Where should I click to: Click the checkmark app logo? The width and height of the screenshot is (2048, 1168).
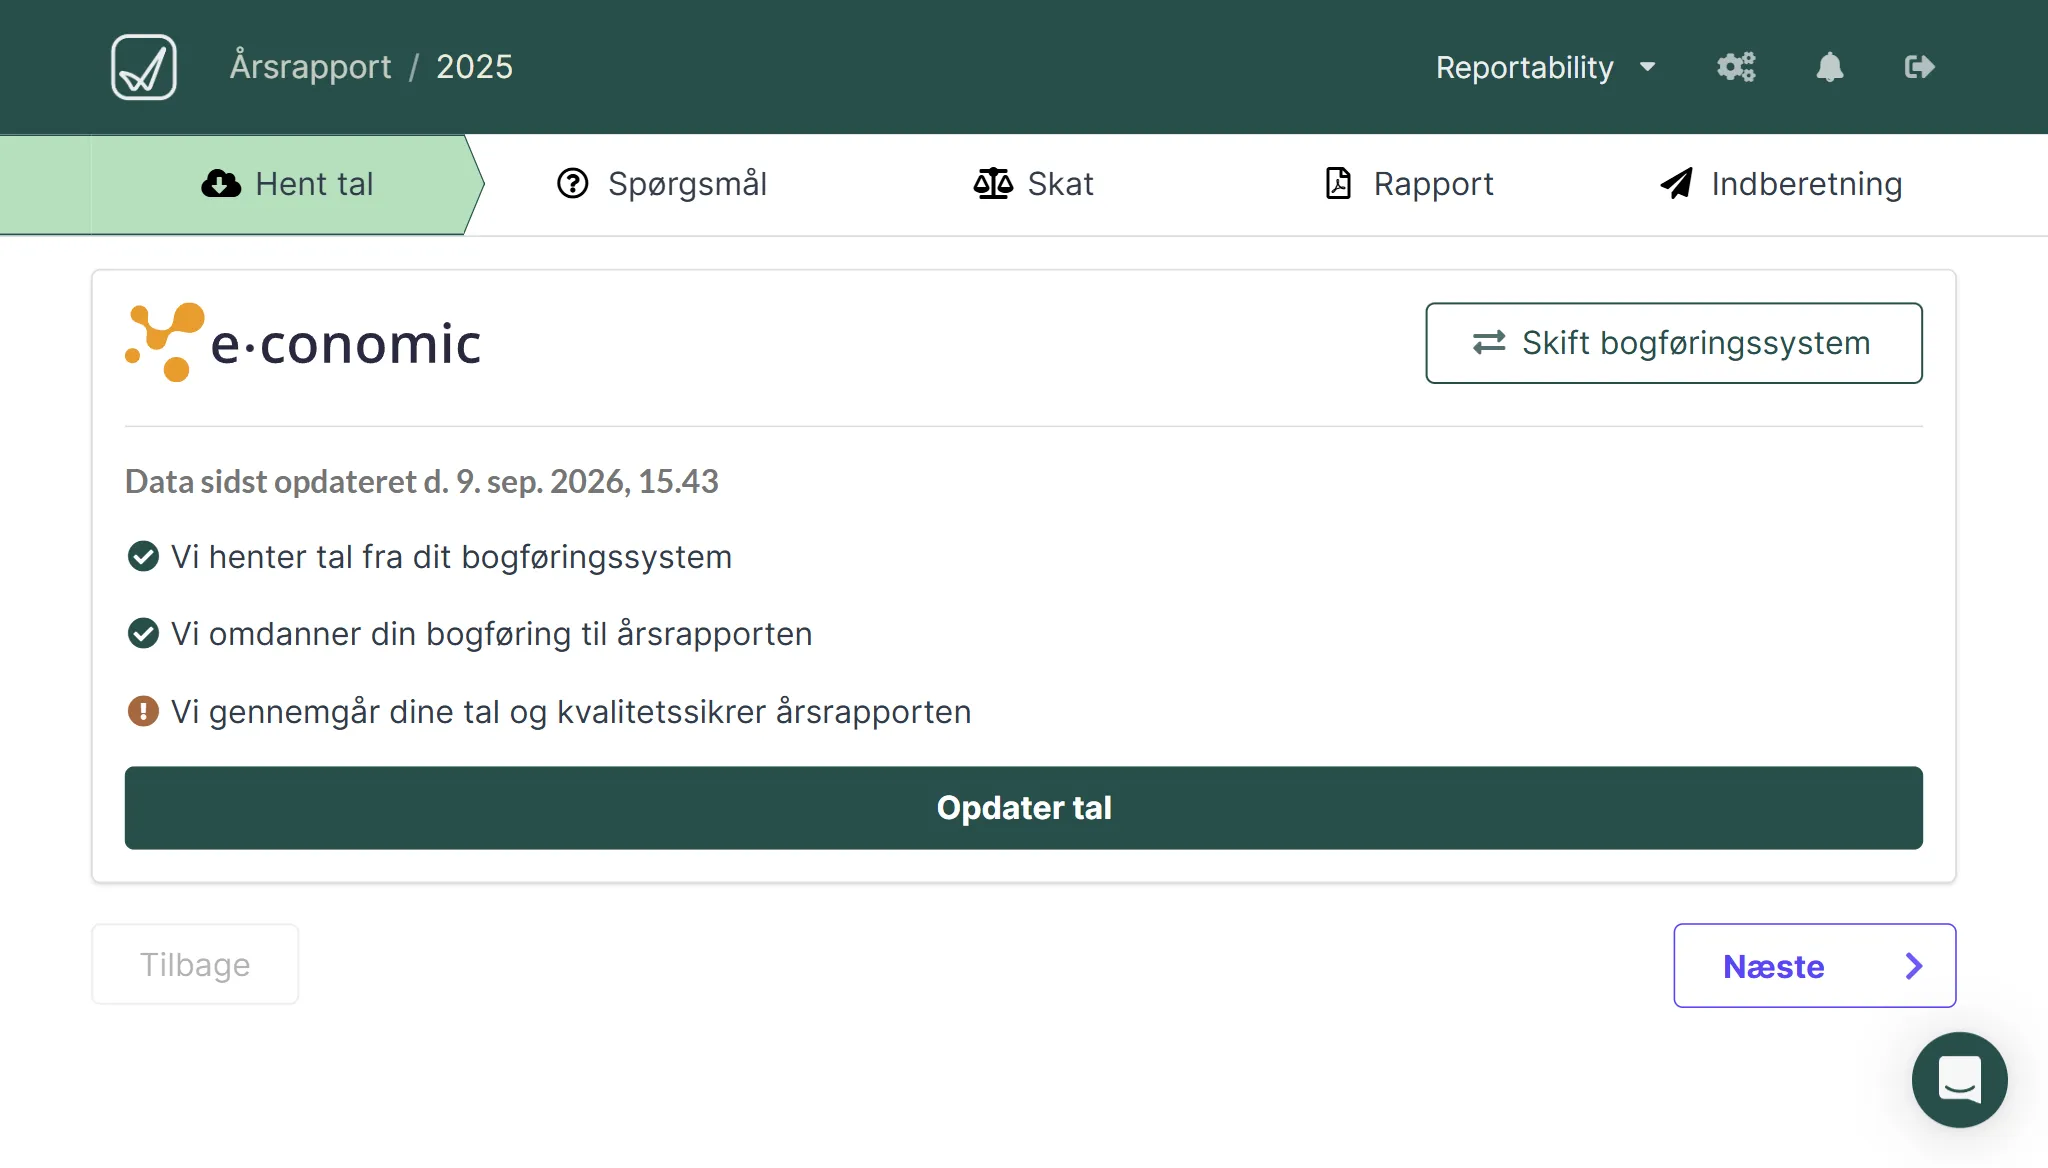point(144,67)
